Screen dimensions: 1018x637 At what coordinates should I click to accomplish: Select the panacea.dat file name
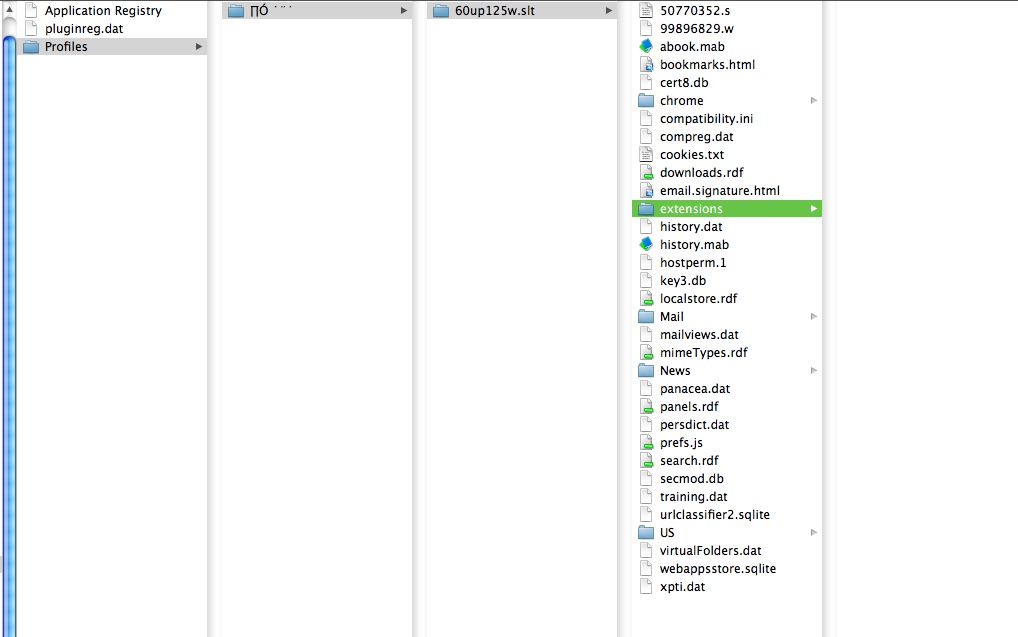(x=695, y=388)
